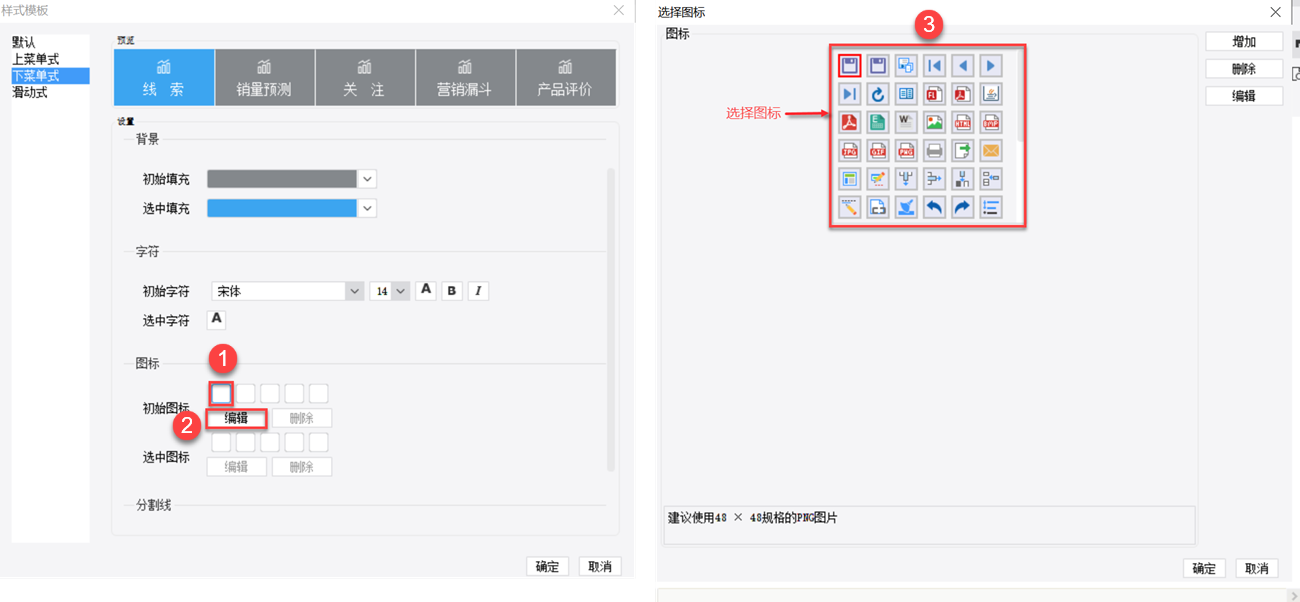1300x602 pixels.
Task: Pick the green Excel export icon
Action: tap(878, 122)
